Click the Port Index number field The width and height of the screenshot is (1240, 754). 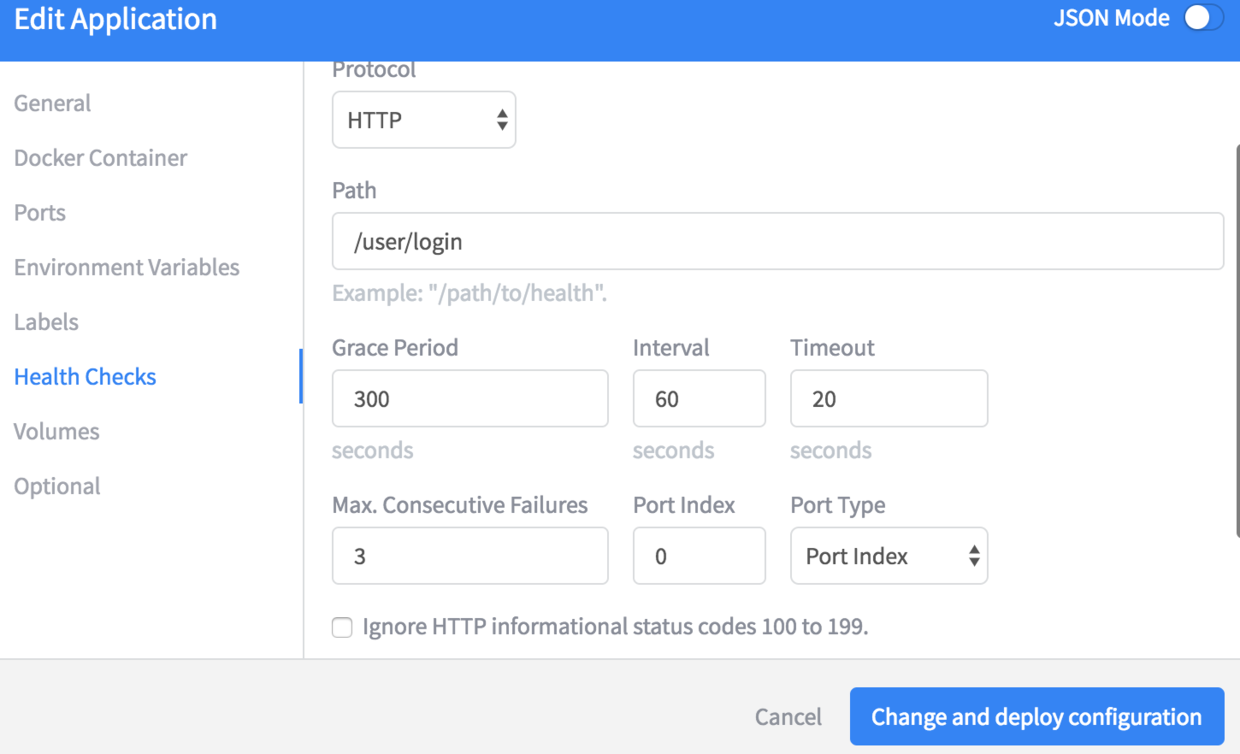click(x=699, y=556)
